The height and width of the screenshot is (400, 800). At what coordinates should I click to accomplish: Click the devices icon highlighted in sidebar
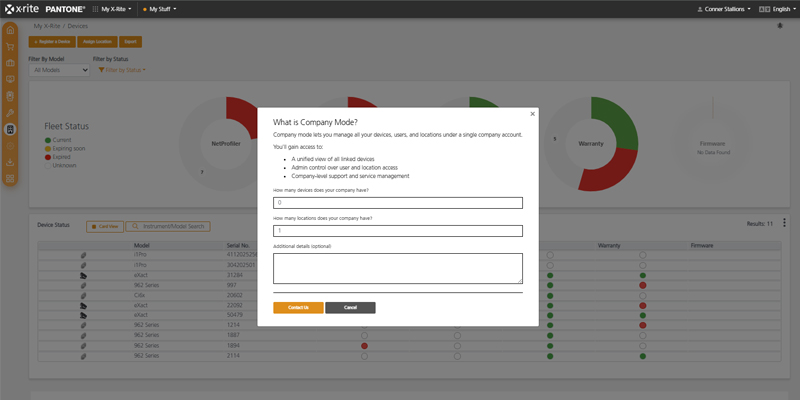click(10, 130)
